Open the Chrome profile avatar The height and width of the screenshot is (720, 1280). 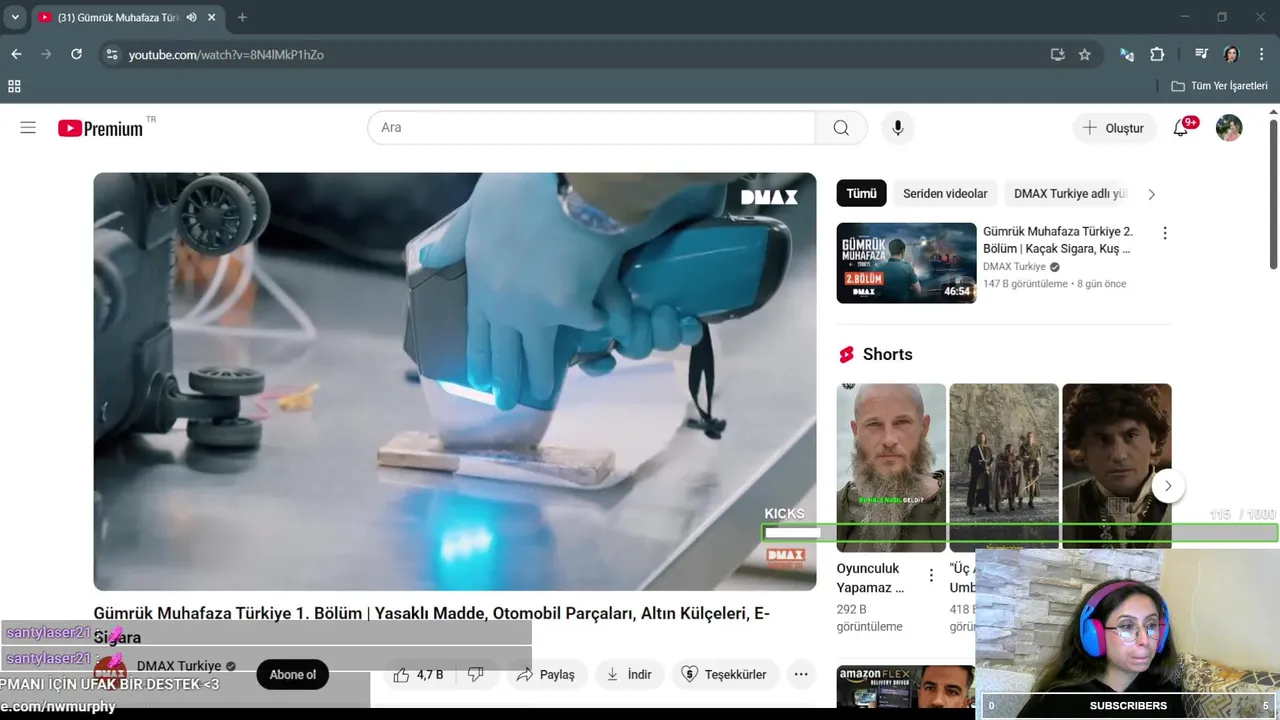click(x=1231, y=54)
